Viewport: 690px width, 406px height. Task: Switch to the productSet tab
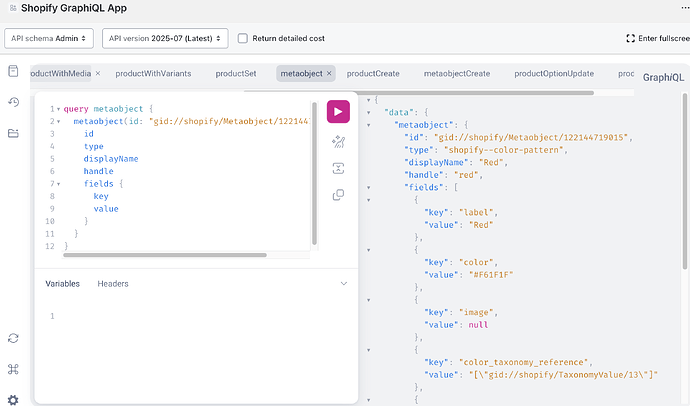click(x=236, y=73)
